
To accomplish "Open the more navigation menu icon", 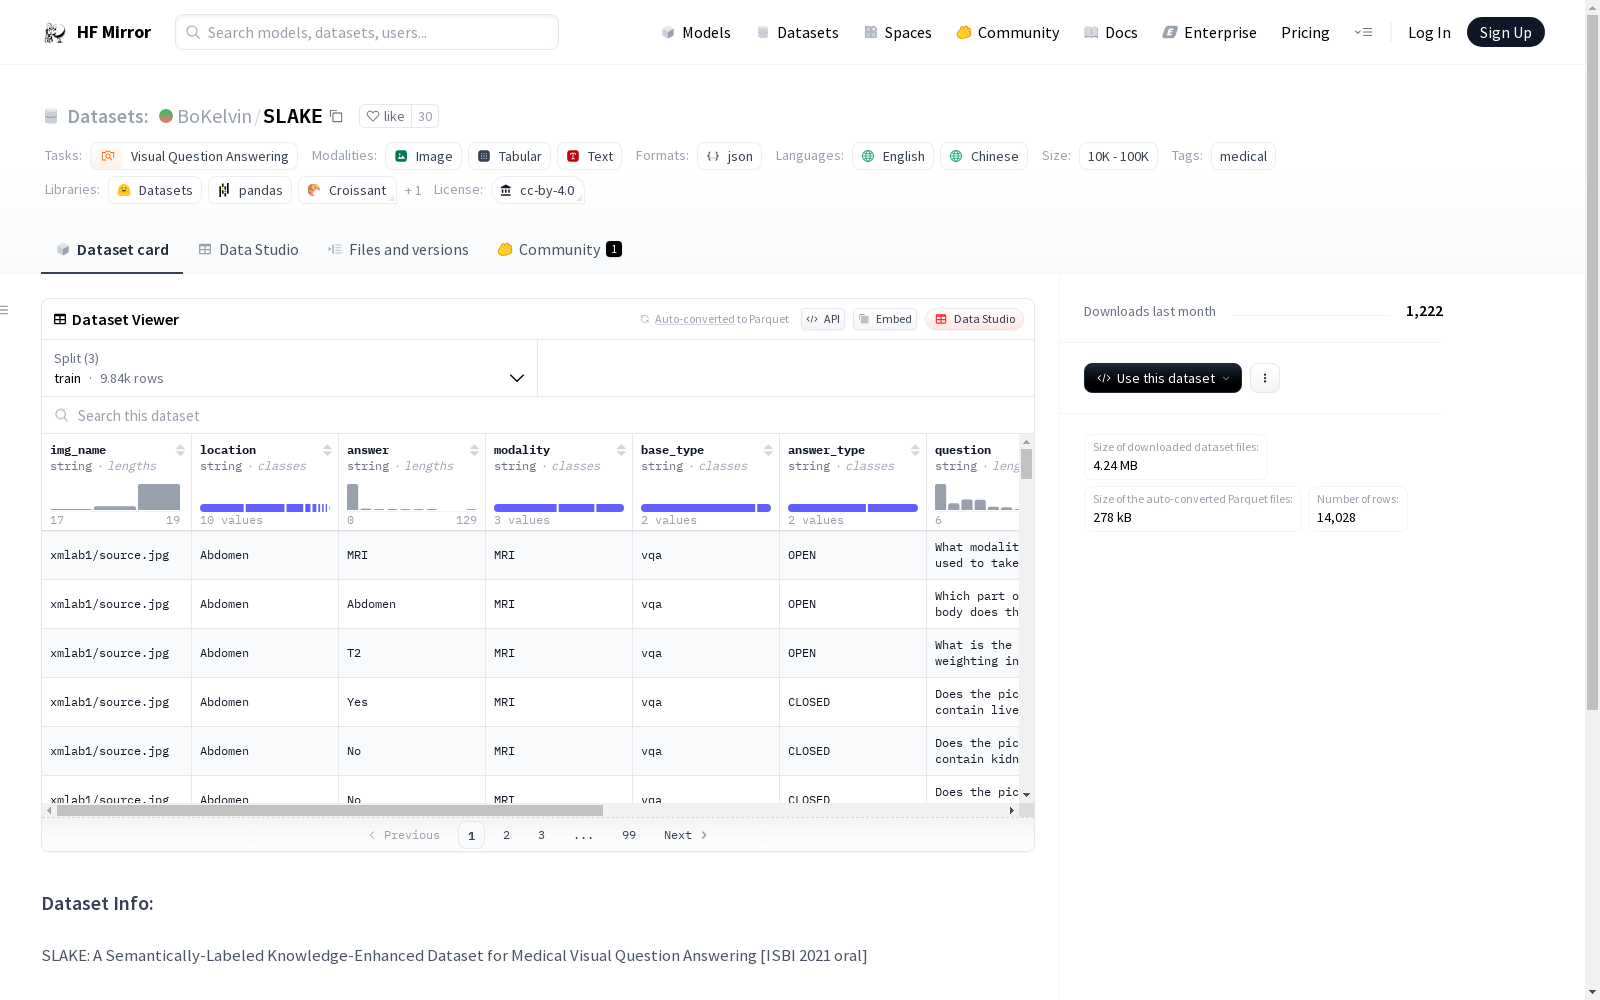I will tap(1363, 33).
